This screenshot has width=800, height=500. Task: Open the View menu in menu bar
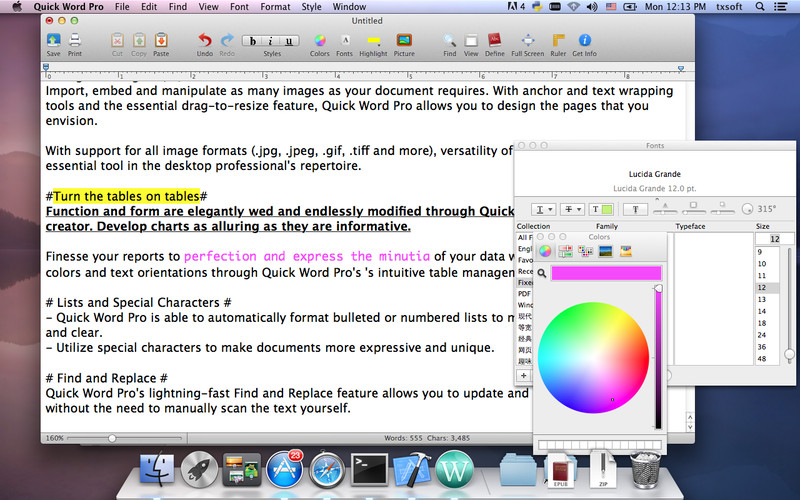pyautogui.click(x=208, y=7)
